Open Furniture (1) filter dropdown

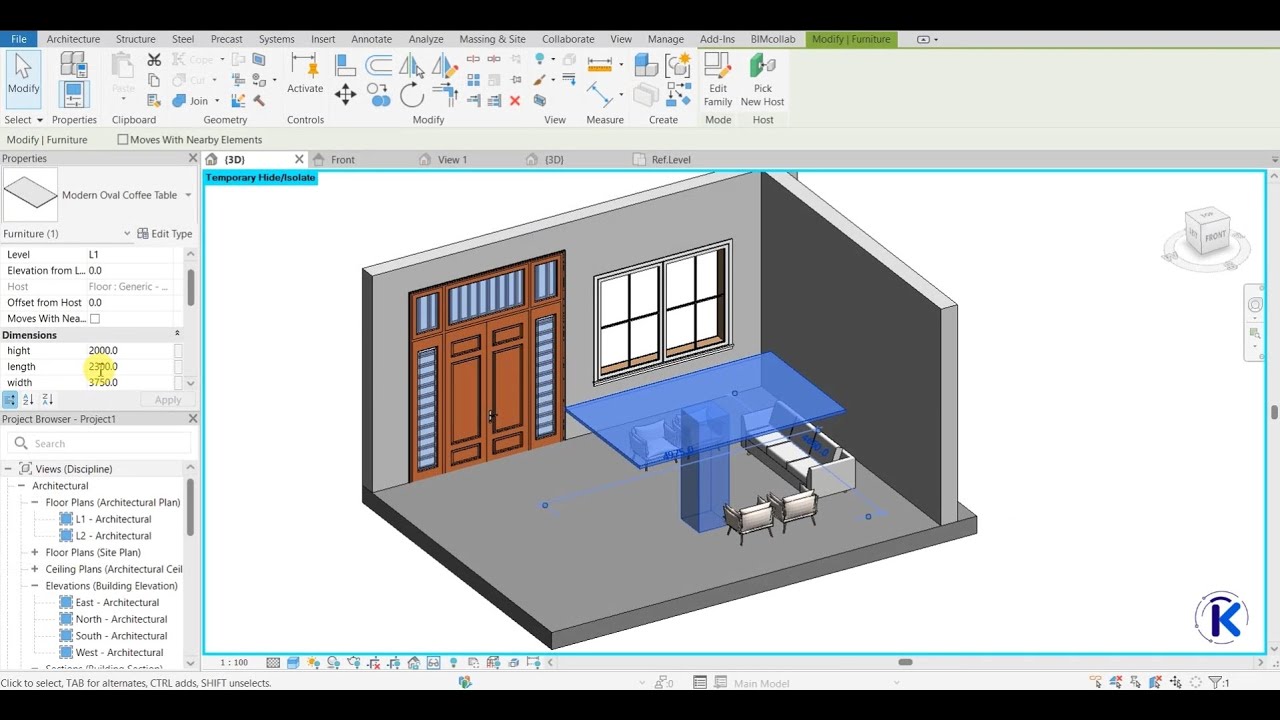click(x=127, y=234)
